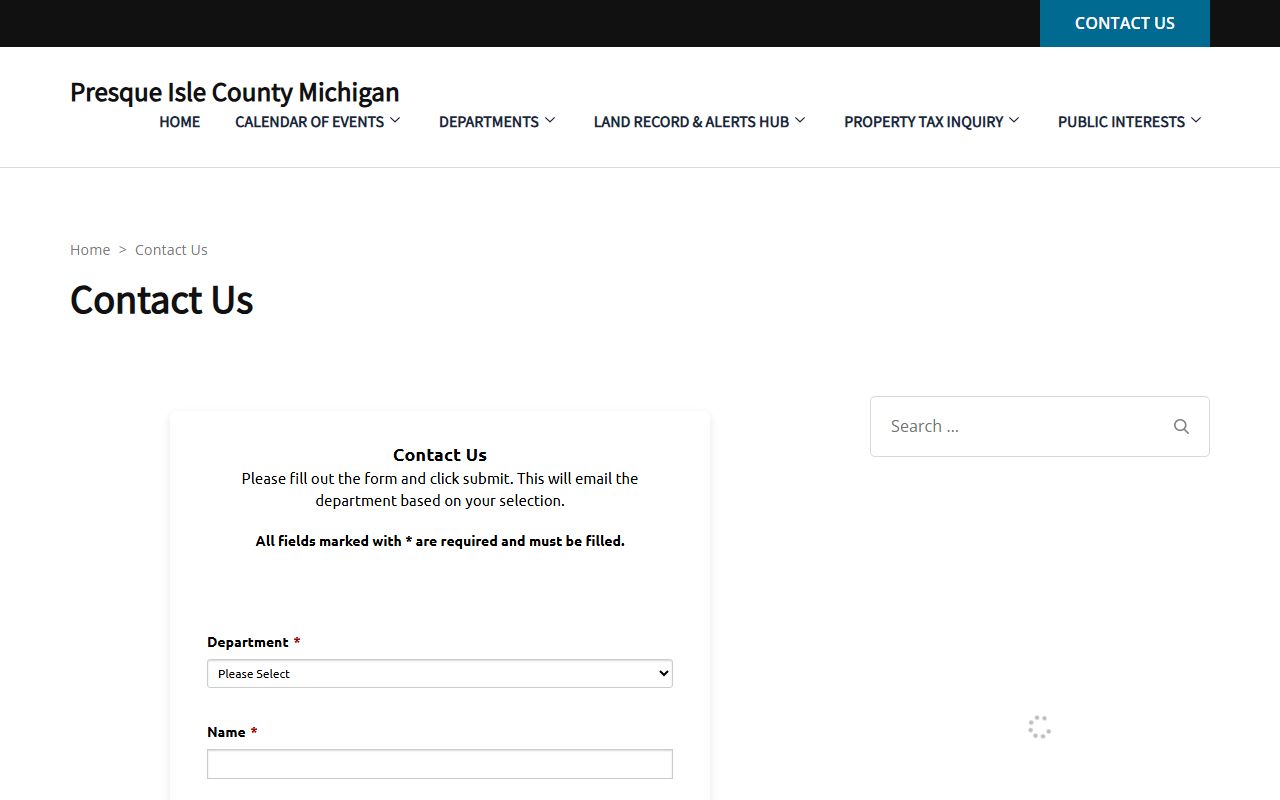
Task: Open the DEPARTMENTS menu
Action: [x=489, y=122]
